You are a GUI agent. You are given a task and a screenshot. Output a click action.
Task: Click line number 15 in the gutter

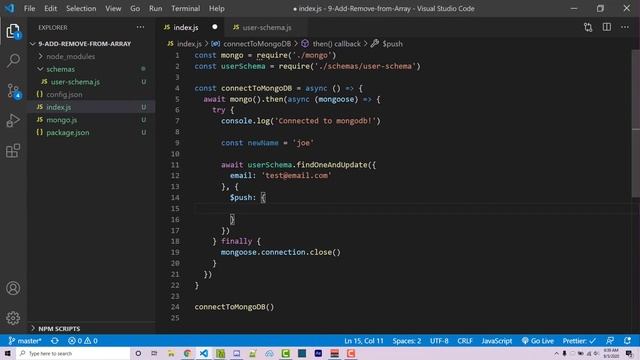point(175,209)
